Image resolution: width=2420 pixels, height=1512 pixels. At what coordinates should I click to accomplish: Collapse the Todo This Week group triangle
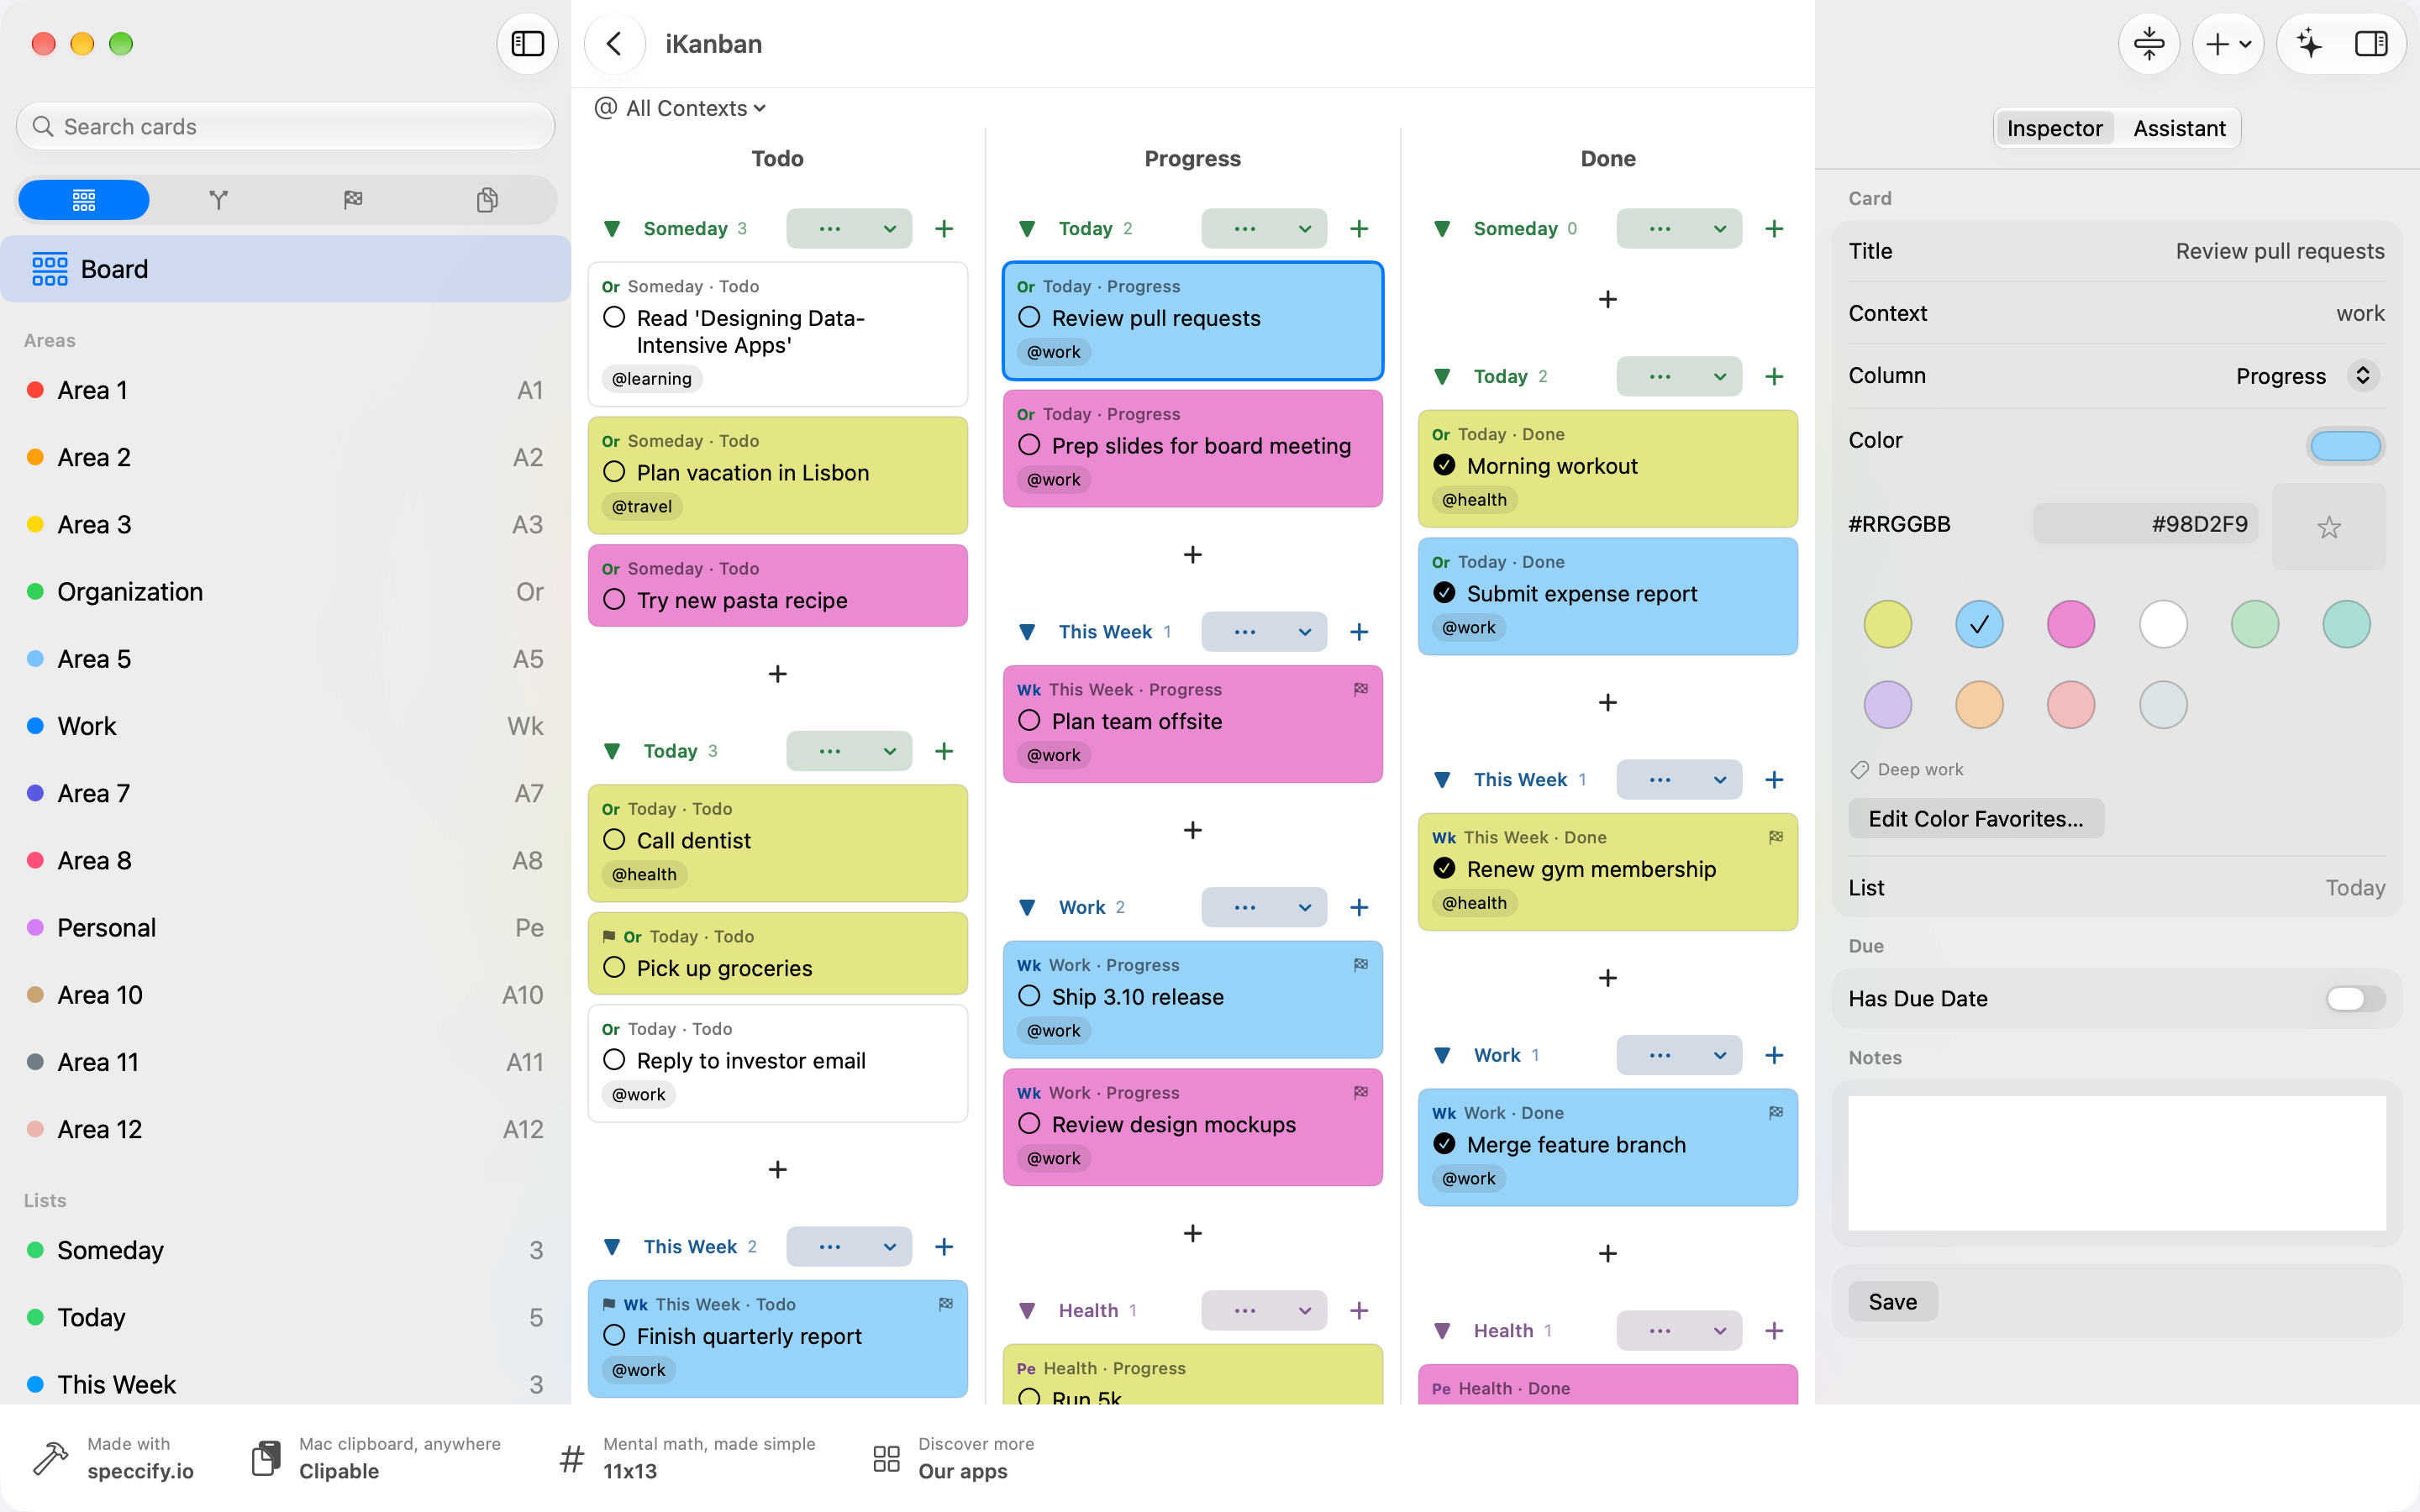pyautogui.click(x=613, y=1247)
